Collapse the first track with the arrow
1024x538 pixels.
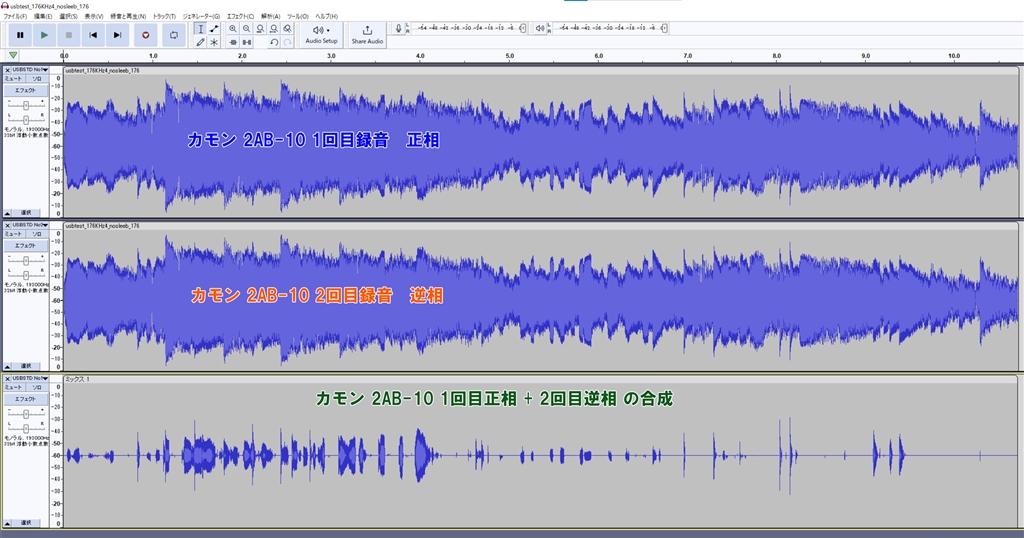click(x=8, y=212)
